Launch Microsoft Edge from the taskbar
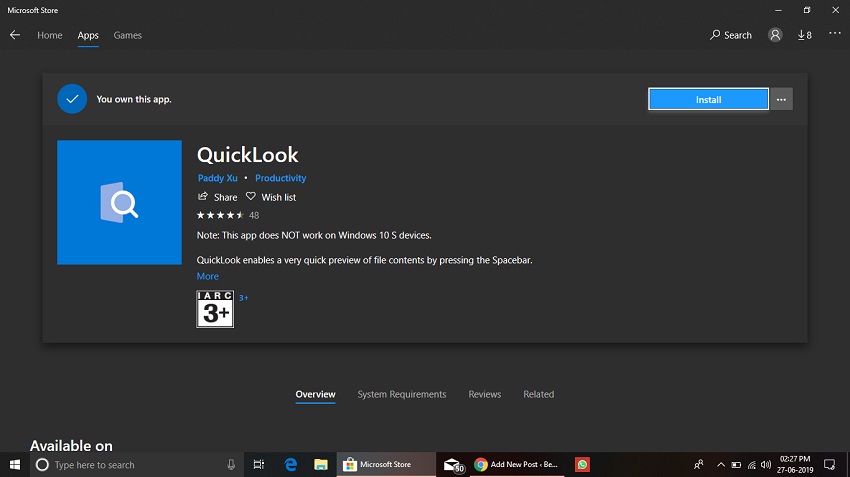Viewport: 850px width, 477px height. [291, 465]
